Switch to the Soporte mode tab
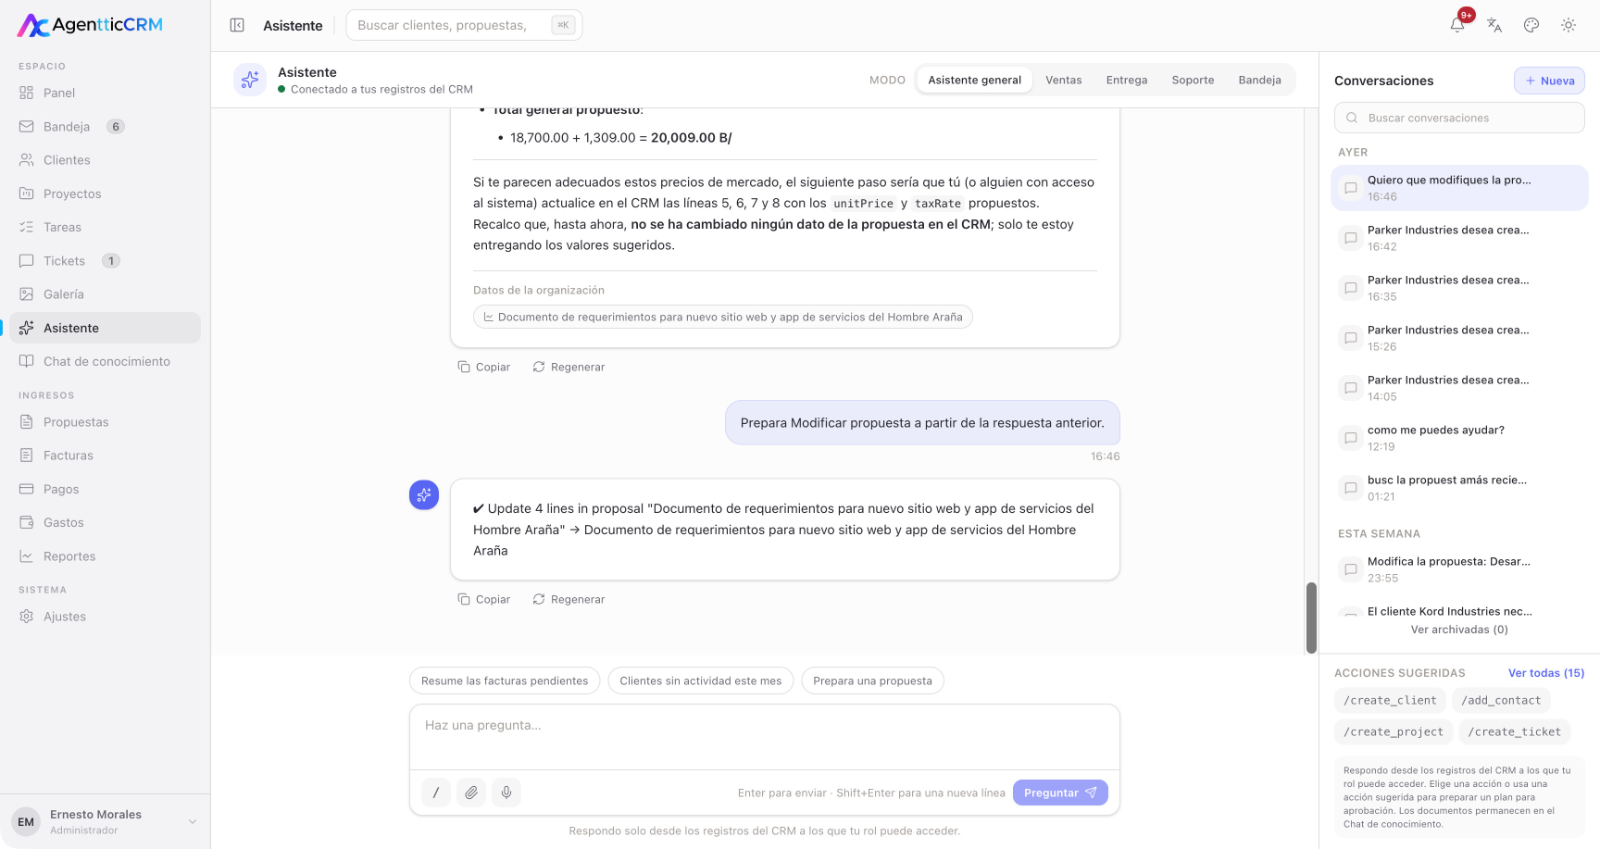This screenshot has width=1600, height=849. tap(1193, 80)
